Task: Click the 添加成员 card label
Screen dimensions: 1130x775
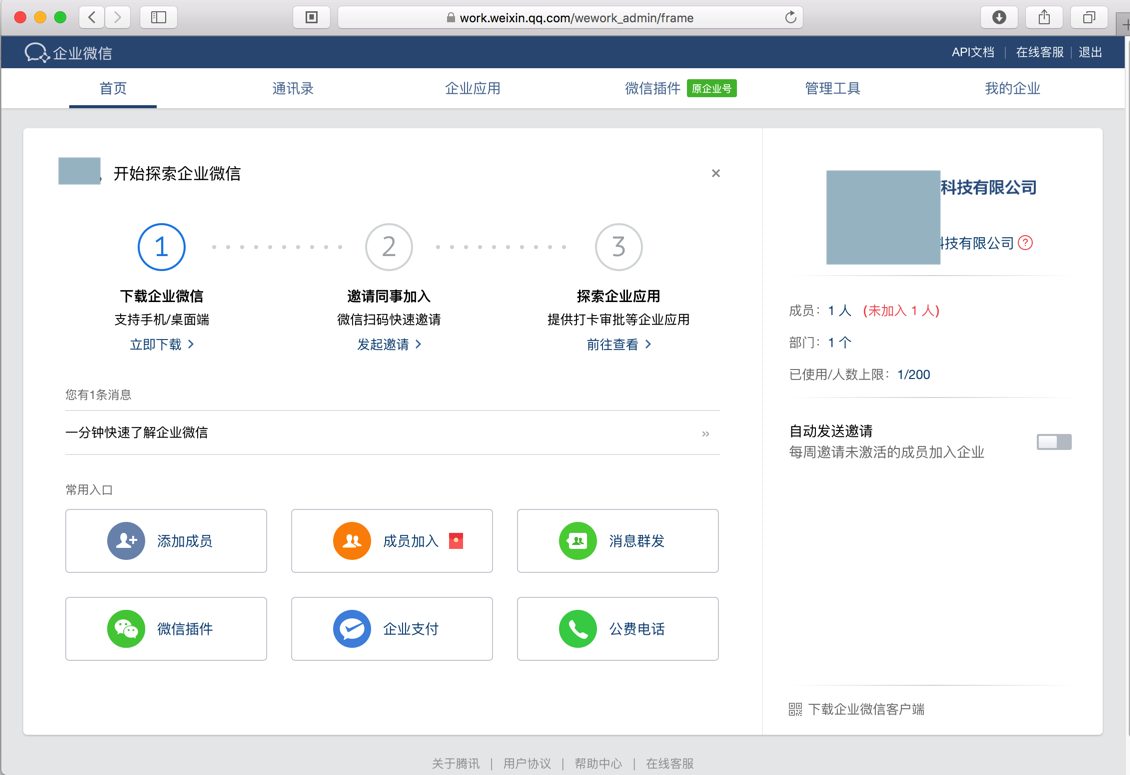Action: 184,541
